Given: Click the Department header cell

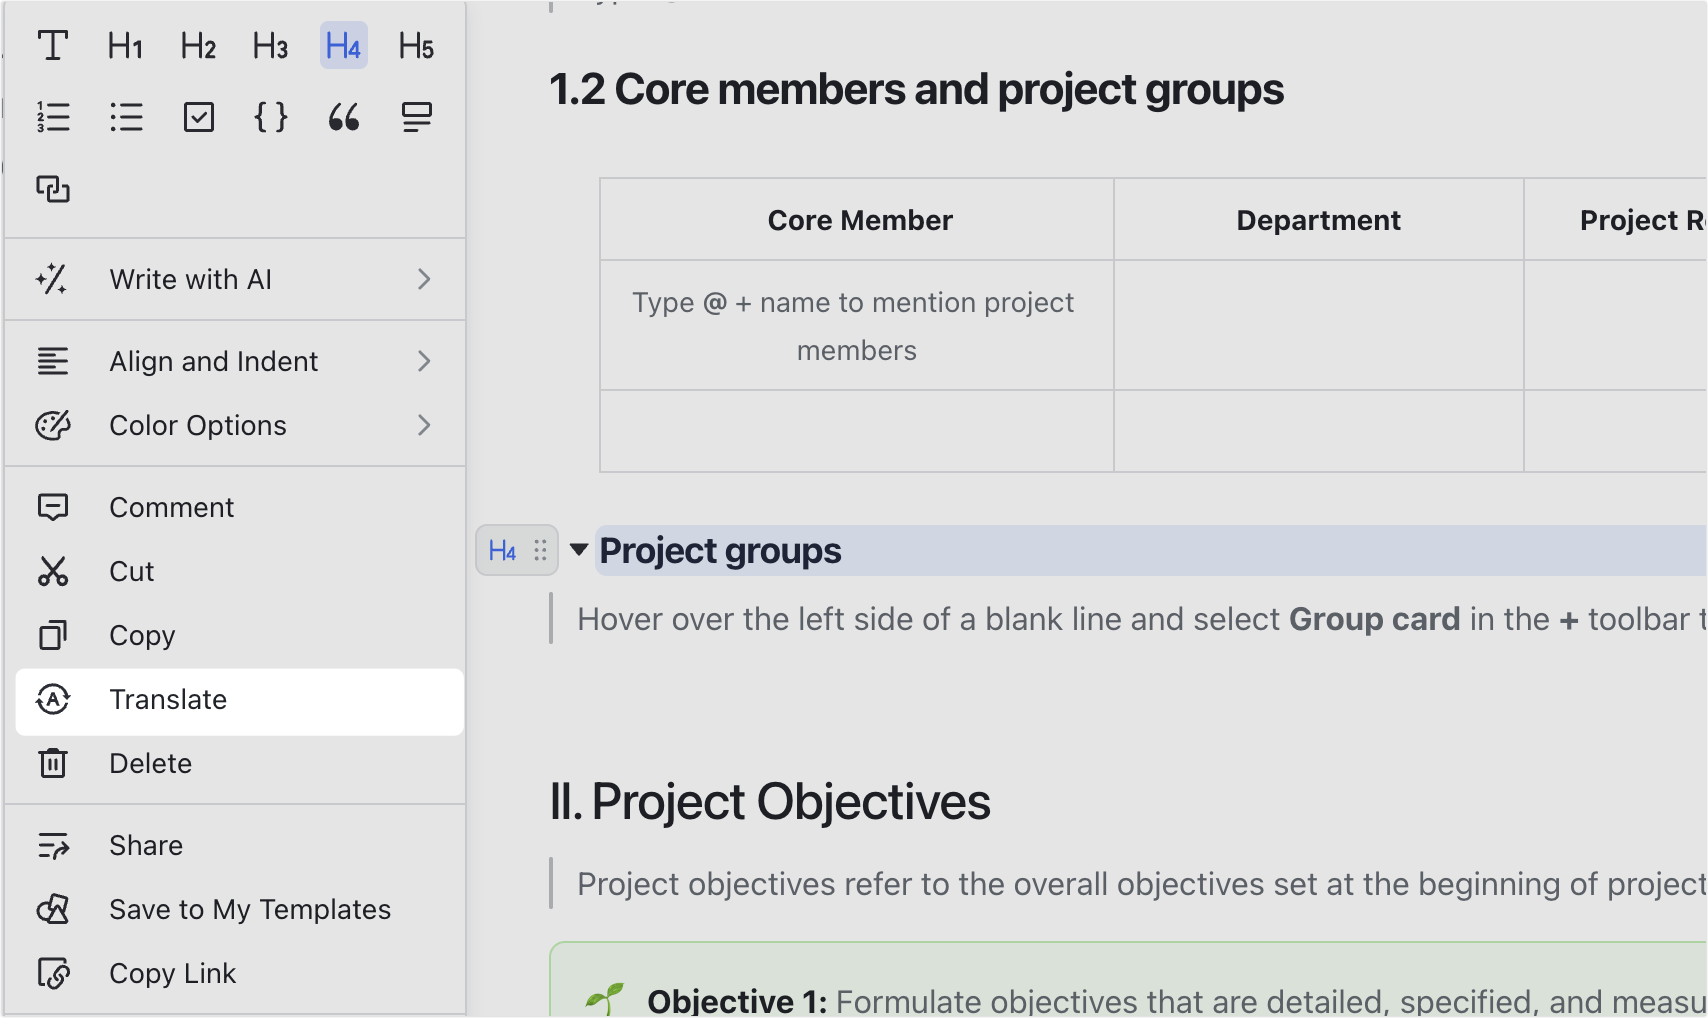Looking at the screenshot, I should pyautogui.click(x=1319, y=220).
